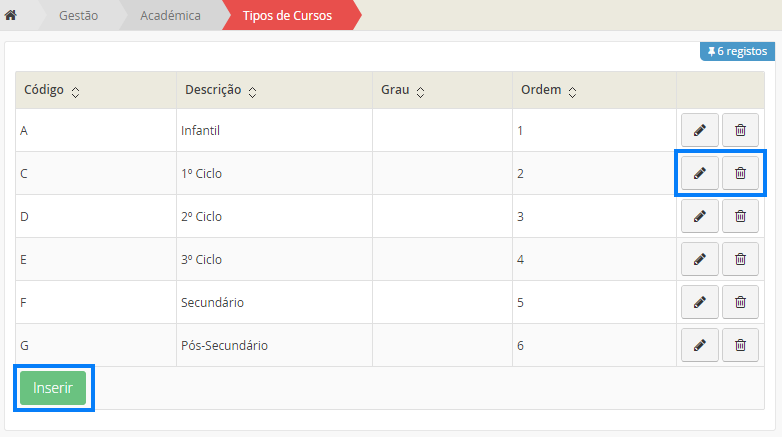Click the home icon in breadcrumb
The height and width of the screenshot is (437, 782).
click(x=11, y=15)
